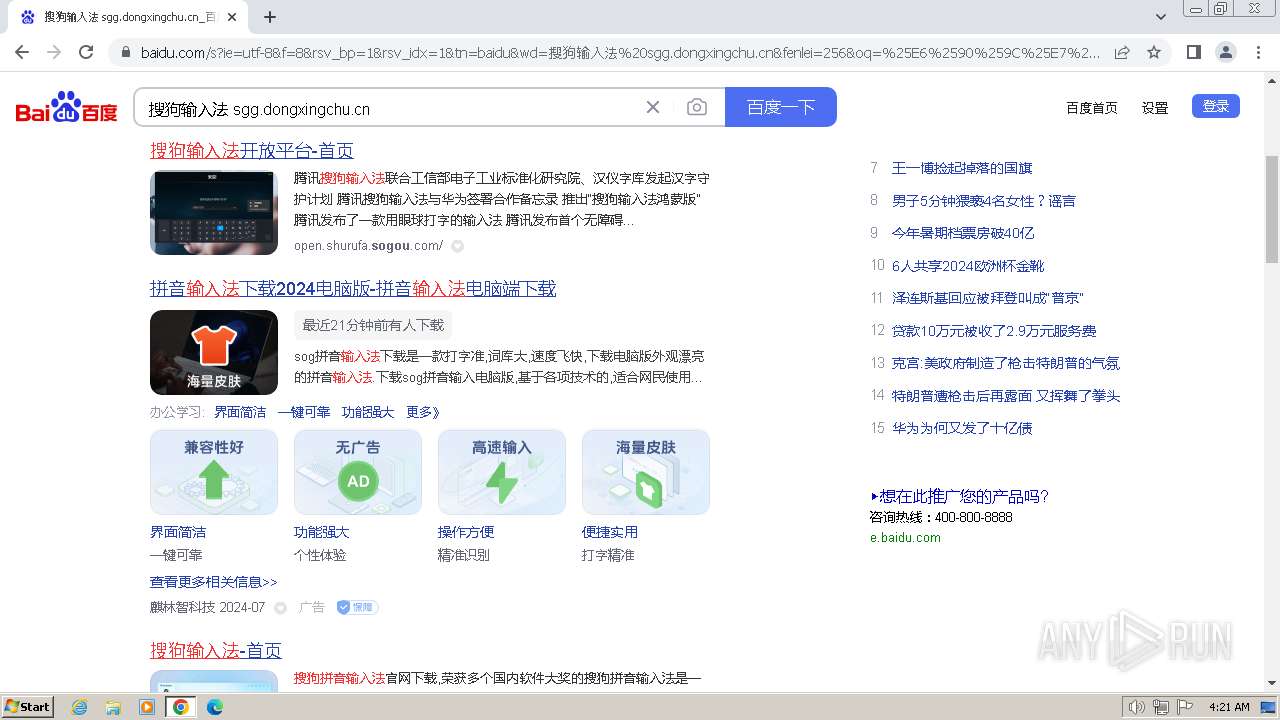
Task: Open the Chrome three-dot menu
Action: pos(1258,52)
